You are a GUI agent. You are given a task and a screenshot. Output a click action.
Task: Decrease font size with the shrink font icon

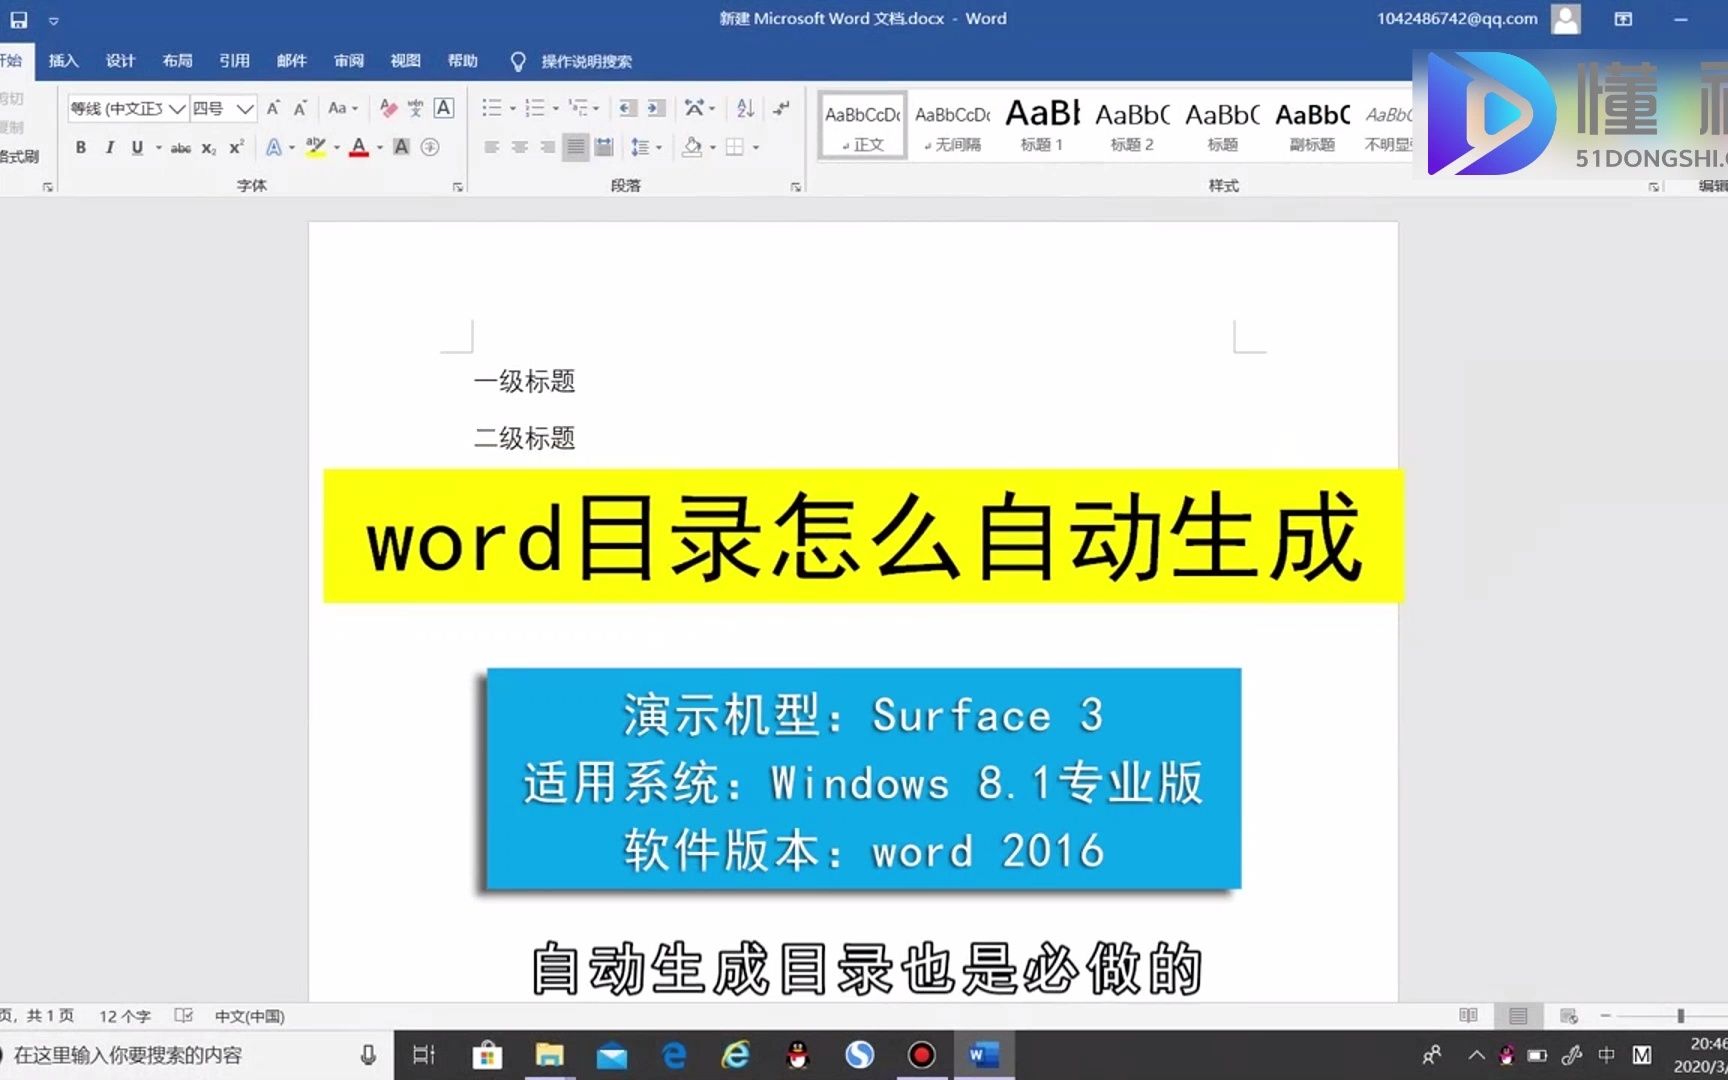[x=300, y=108]
